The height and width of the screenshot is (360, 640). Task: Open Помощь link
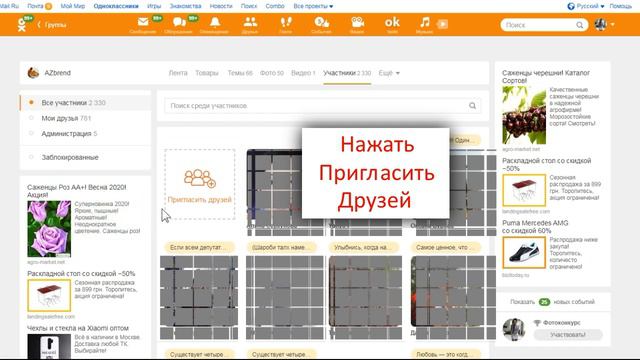click(x=620, y=6)
